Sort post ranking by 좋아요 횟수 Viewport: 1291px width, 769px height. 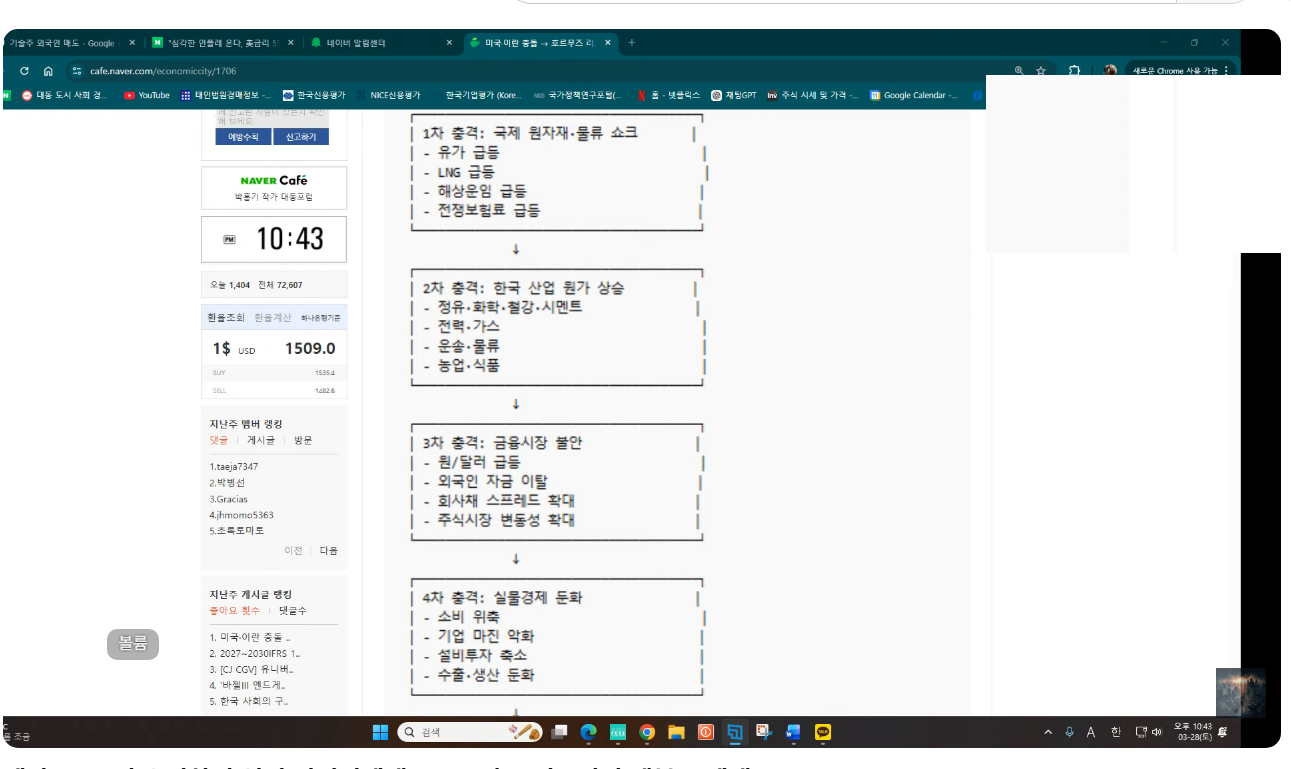(234, 610)
